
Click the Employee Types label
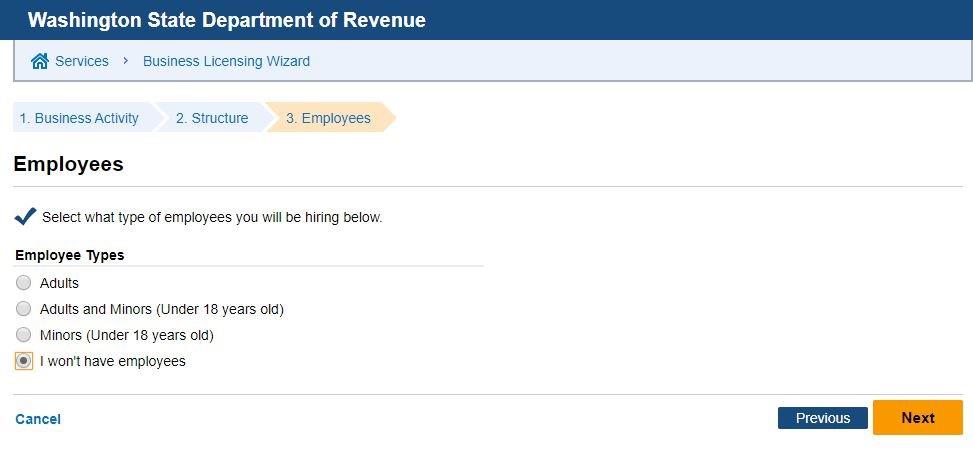[70, 255]
